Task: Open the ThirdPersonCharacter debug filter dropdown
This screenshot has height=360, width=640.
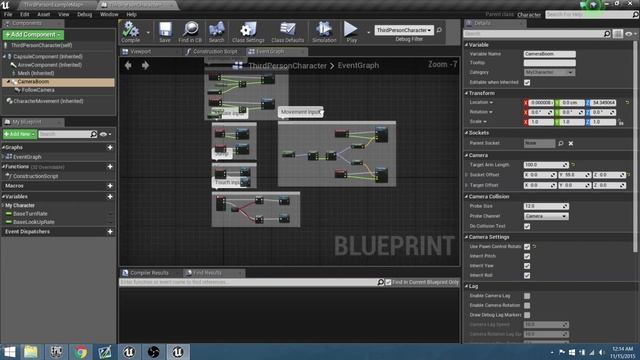Action: [x=403, y=30]
